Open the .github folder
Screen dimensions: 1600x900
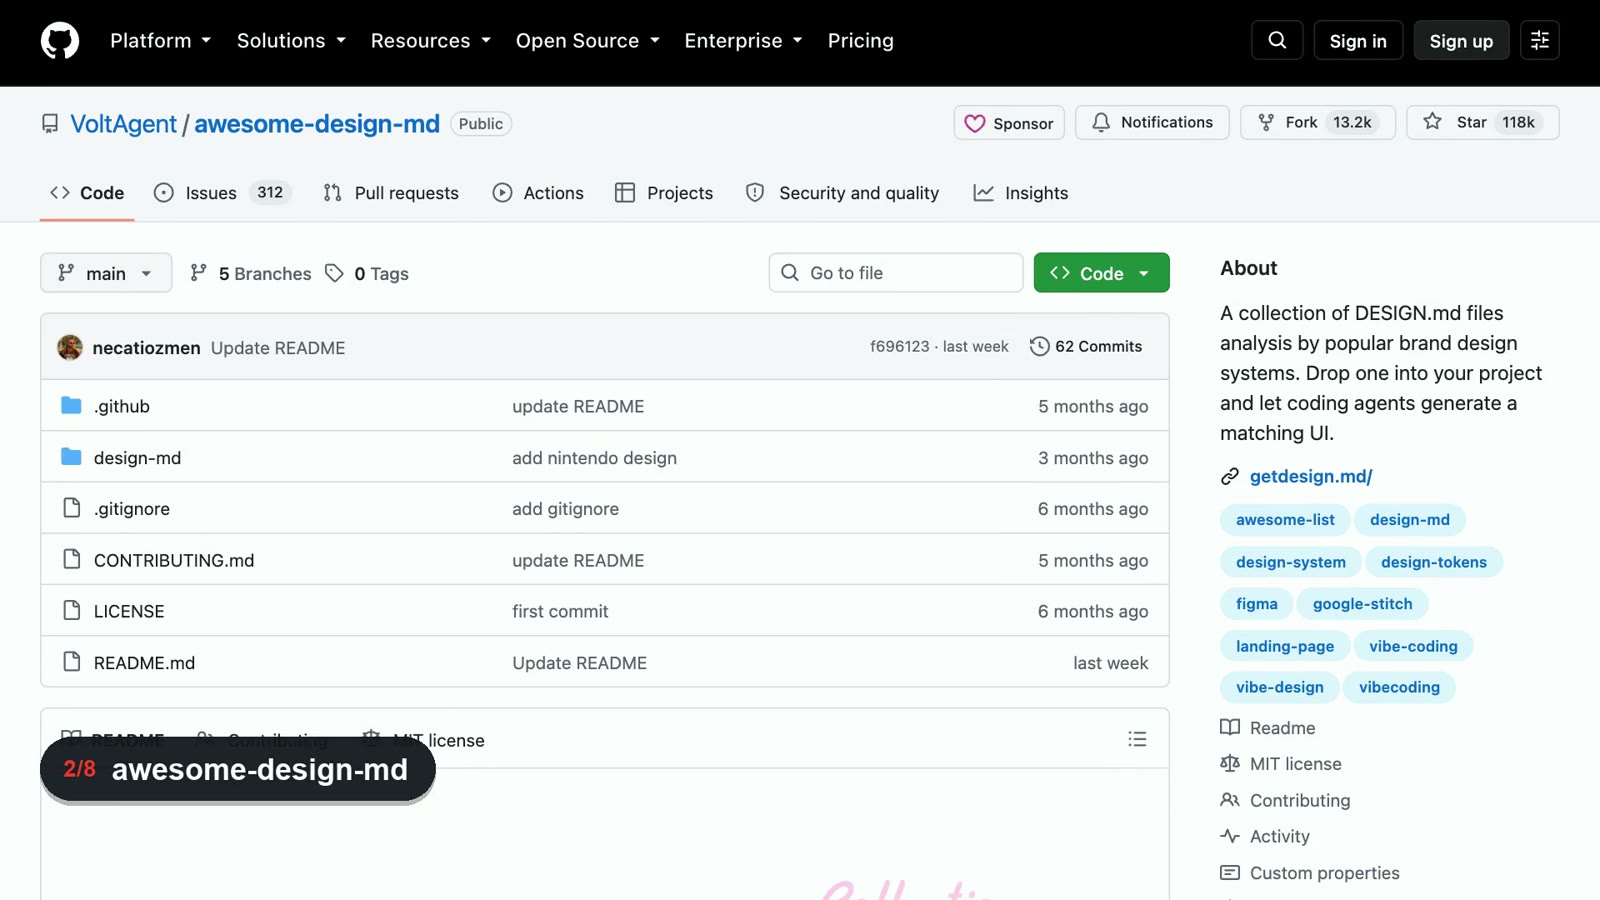coord(122,406)
